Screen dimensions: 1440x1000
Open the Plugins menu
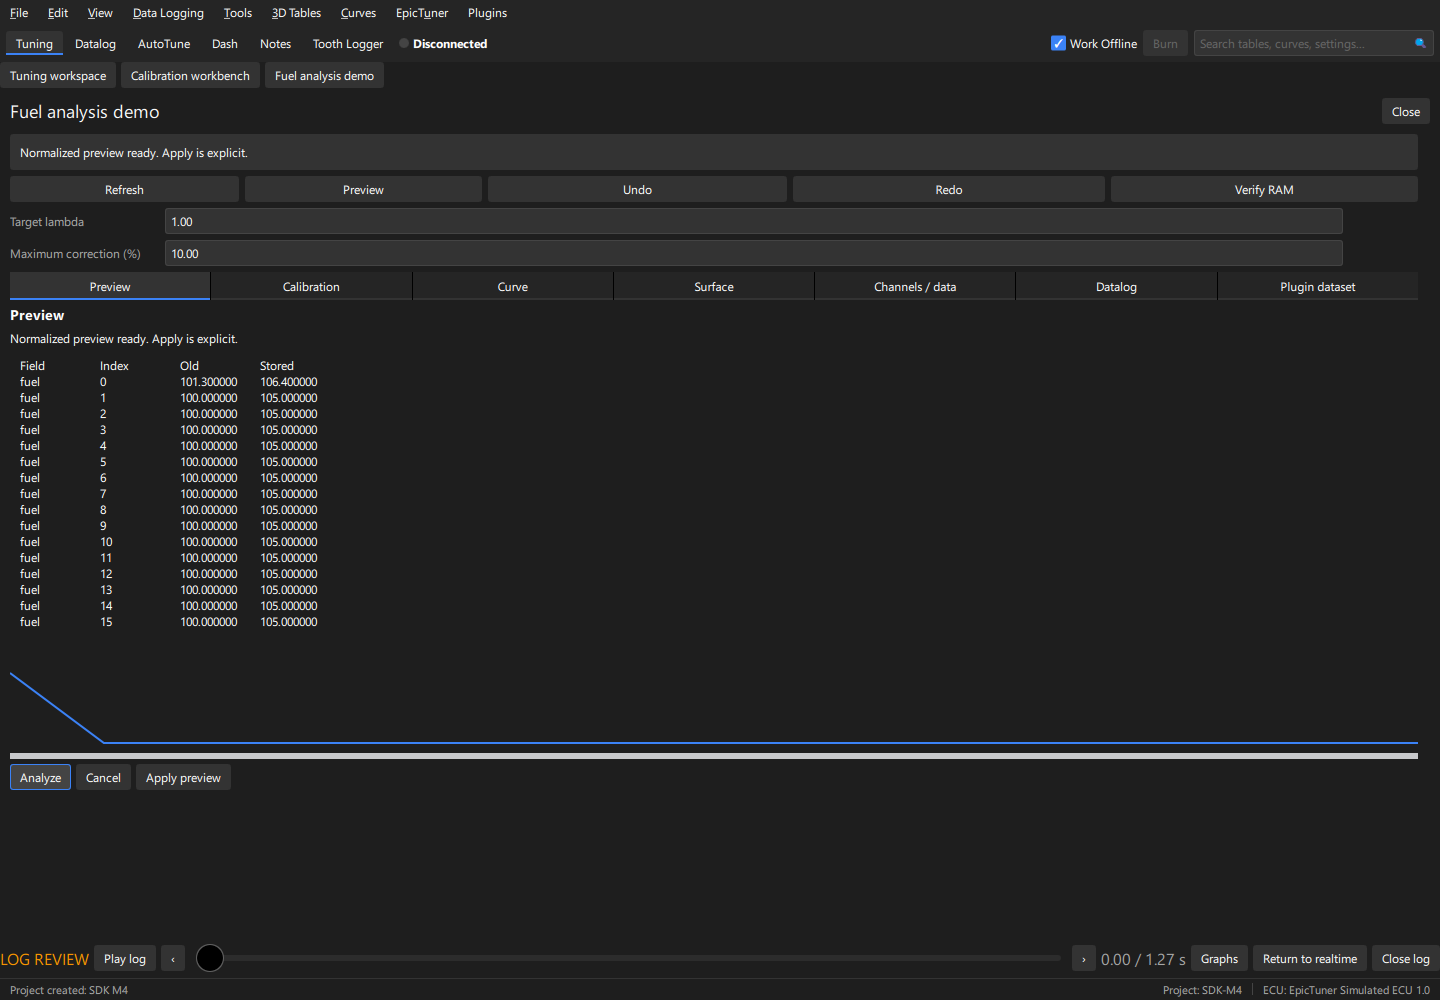click(487, 13)
